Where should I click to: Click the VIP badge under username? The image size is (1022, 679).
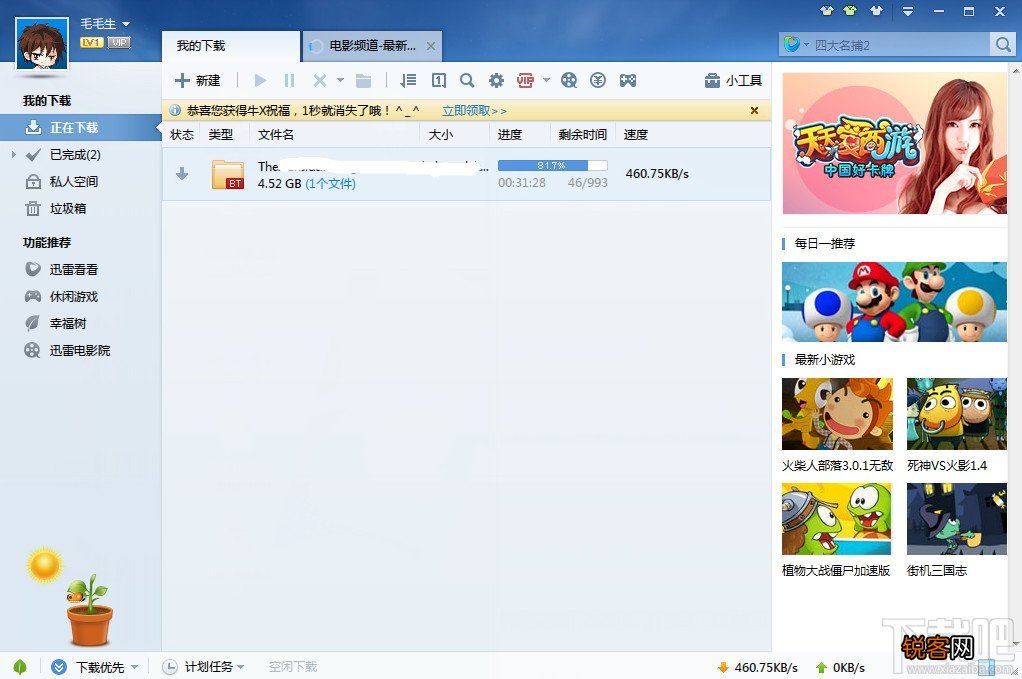[119, 42]
